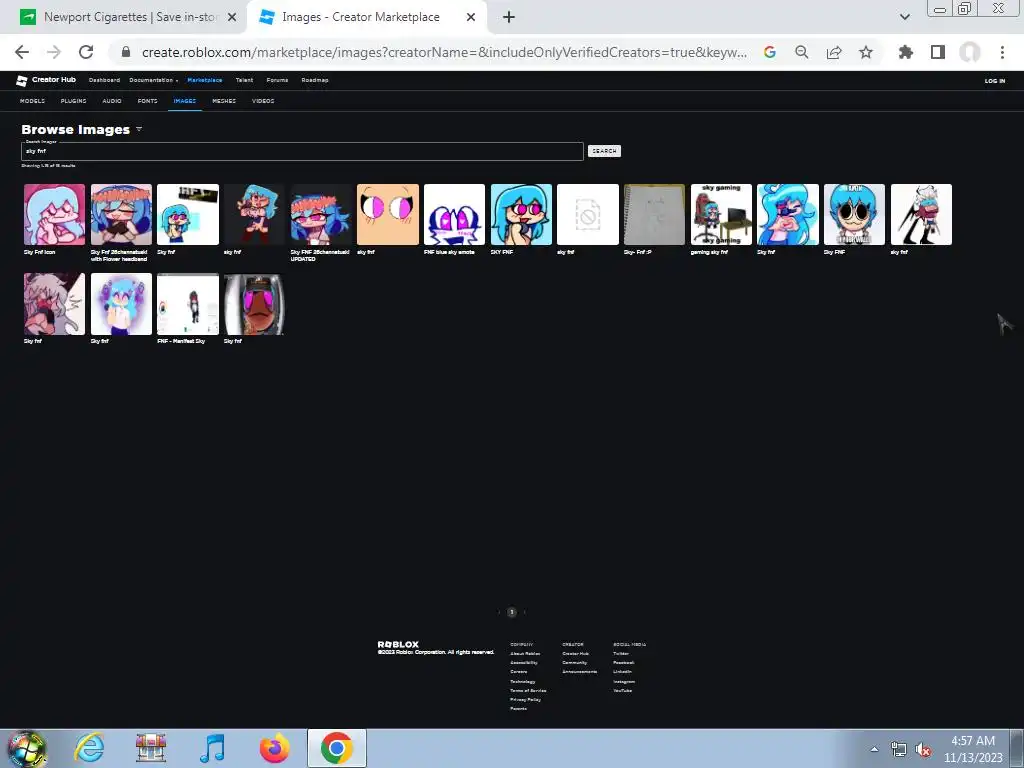Image resolution: width=1024 pixels, height=768 pixels.
Task: View site info via padlock icon
Action: click(126, 52)
